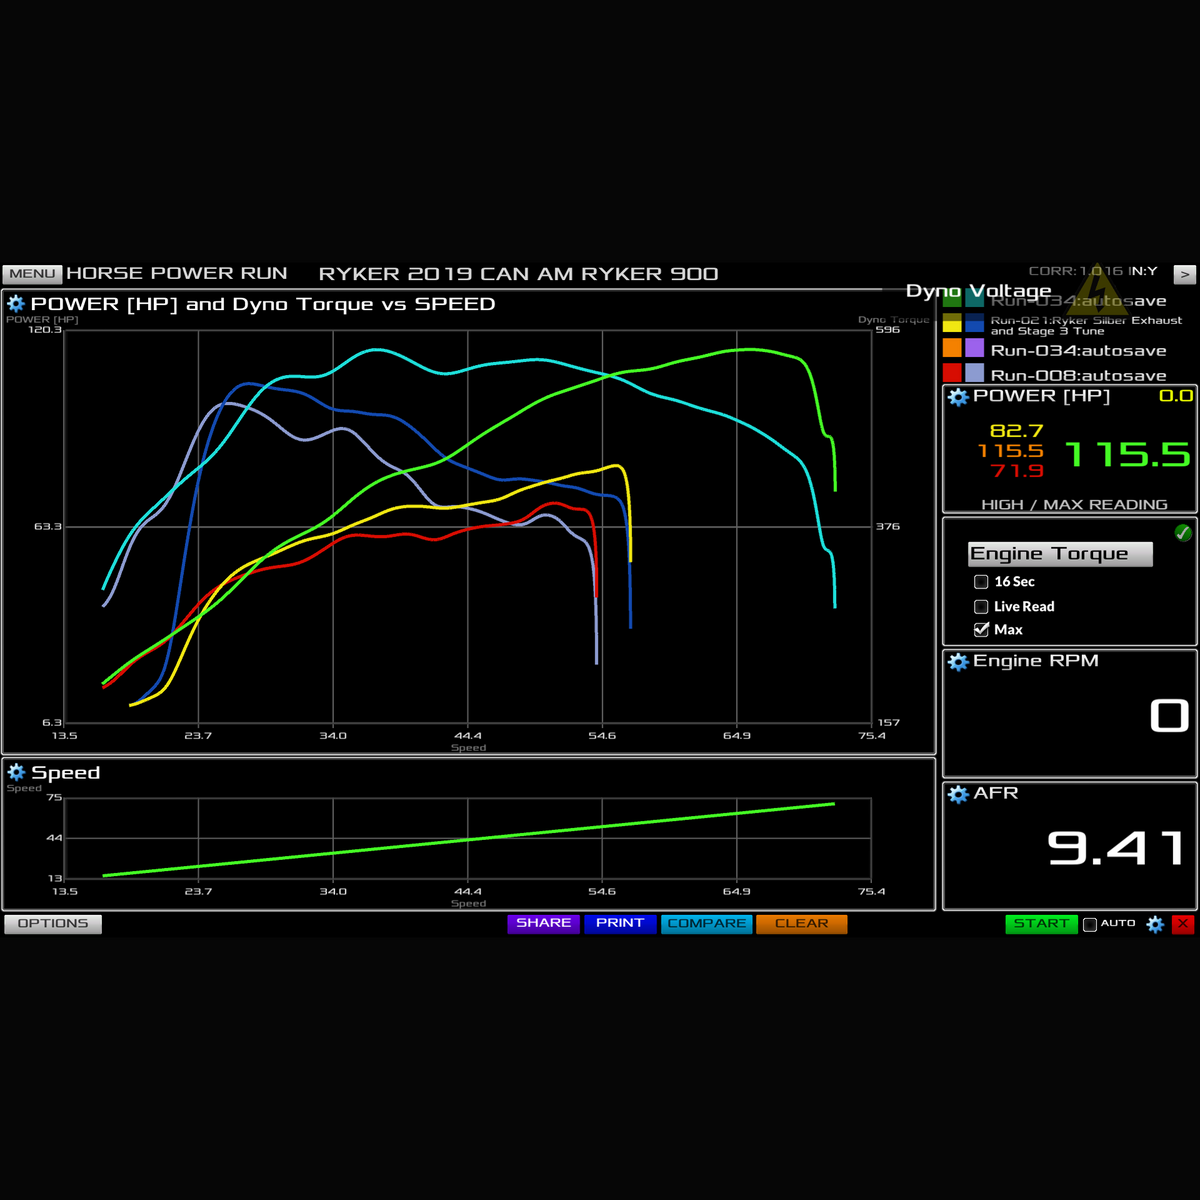Screen dimensions: 1200x1200
Task: Click the CLEAR button
Action: [x=802, y=924]
